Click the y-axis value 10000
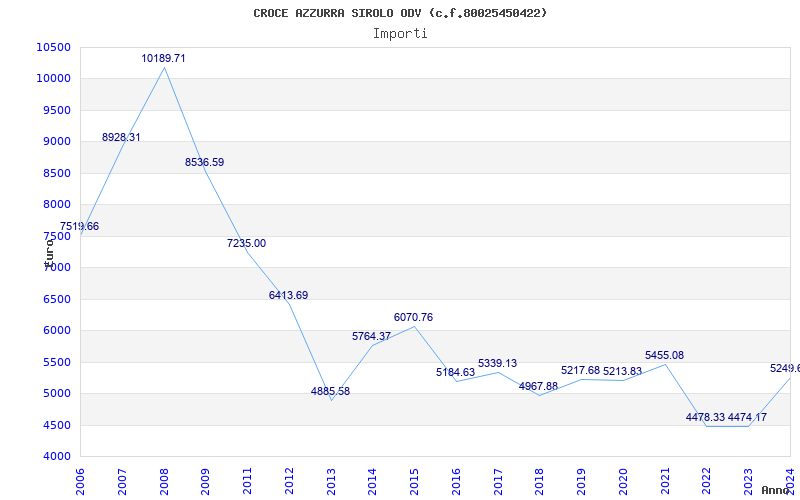 coord(54,79)
